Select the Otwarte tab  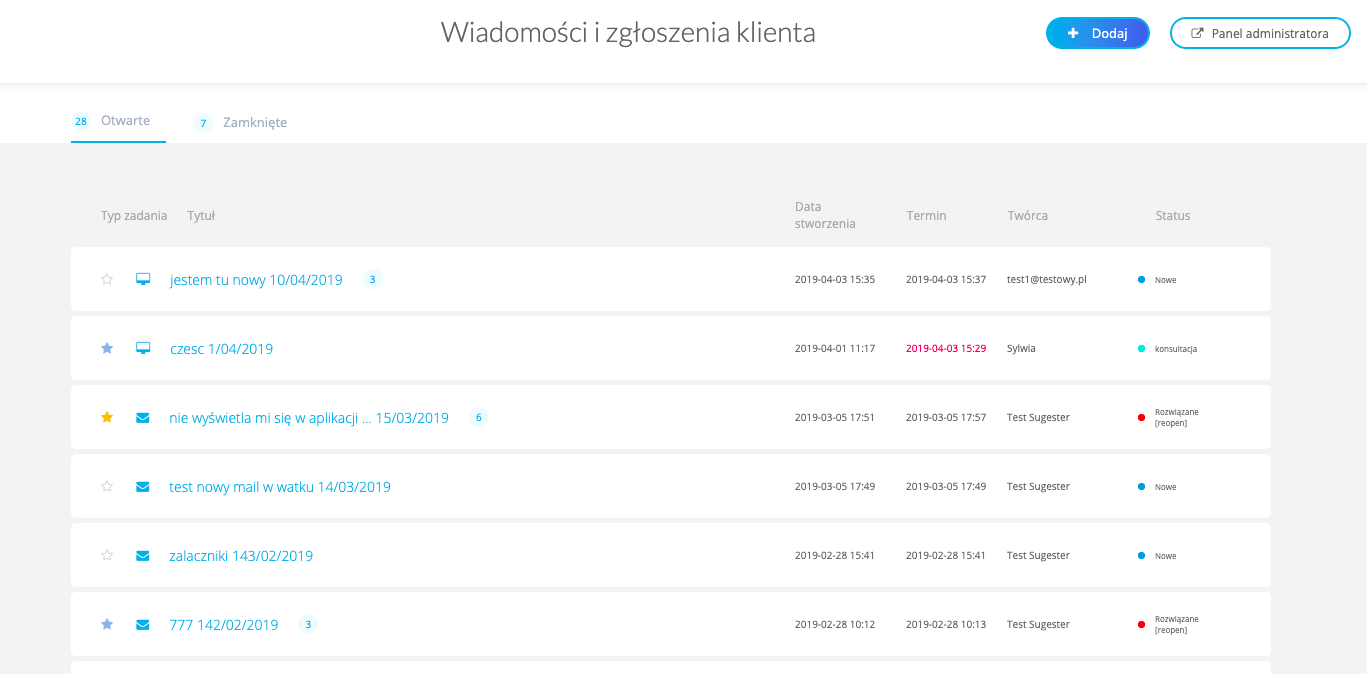tap(124, 119)
